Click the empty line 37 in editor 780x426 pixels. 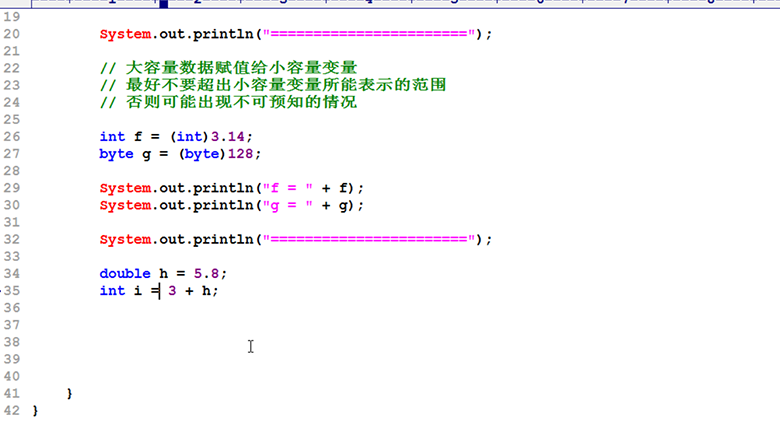click(x=300, y=325)
